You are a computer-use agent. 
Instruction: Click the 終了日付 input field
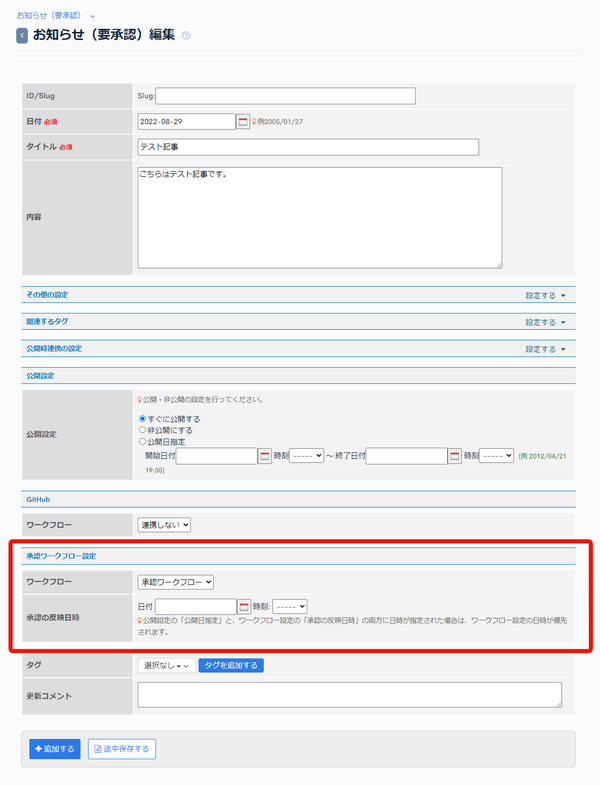coord(406,456)
